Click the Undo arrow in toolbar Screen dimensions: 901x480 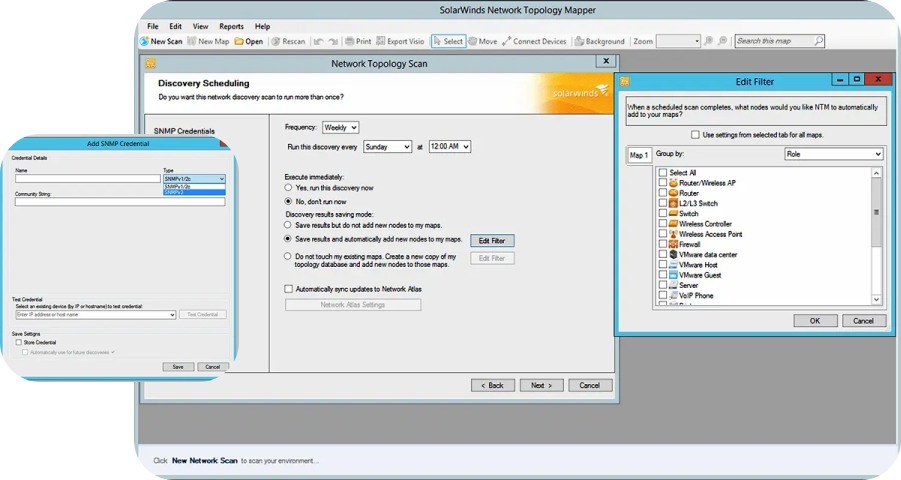click(x=318, y=41)
